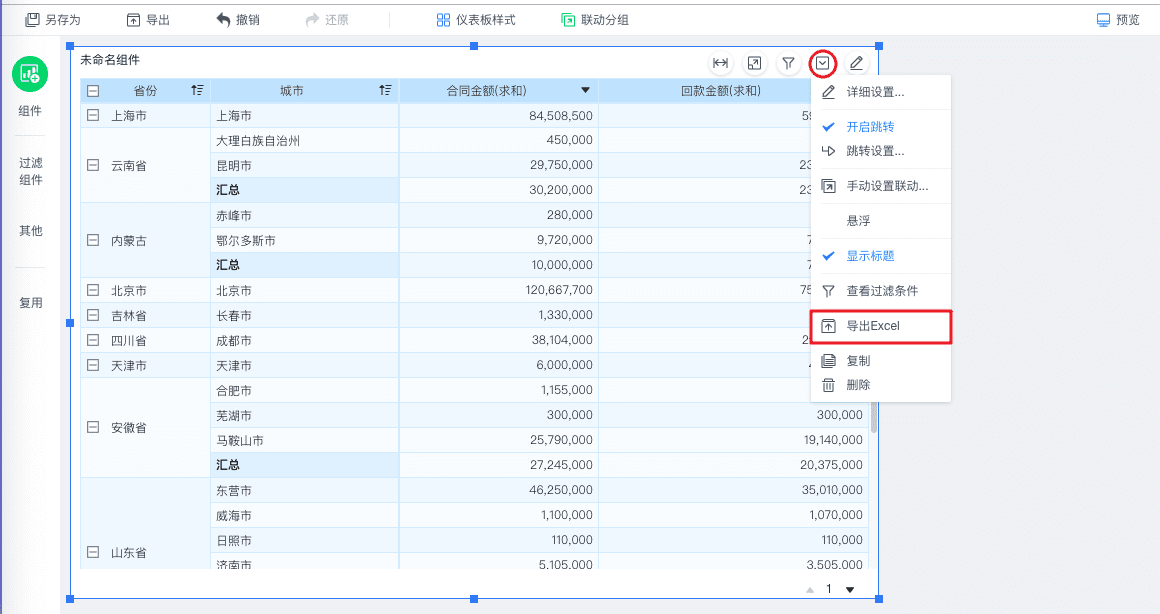Open 合同金额(求和) header dropdown arrow
The image size is (1160, 614).
pos(585,90)
